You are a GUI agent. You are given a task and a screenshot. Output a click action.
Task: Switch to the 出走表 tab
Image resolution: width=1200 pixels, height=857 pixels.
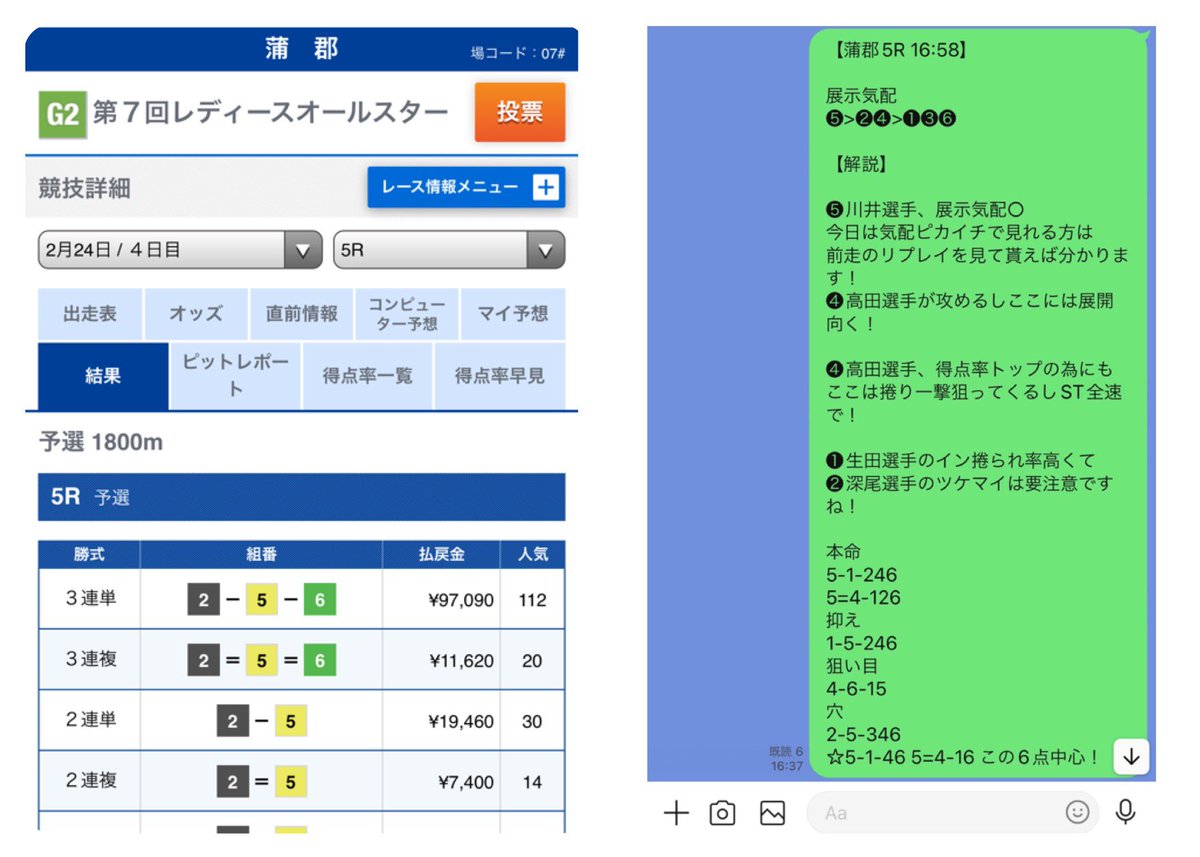(90, 314)
